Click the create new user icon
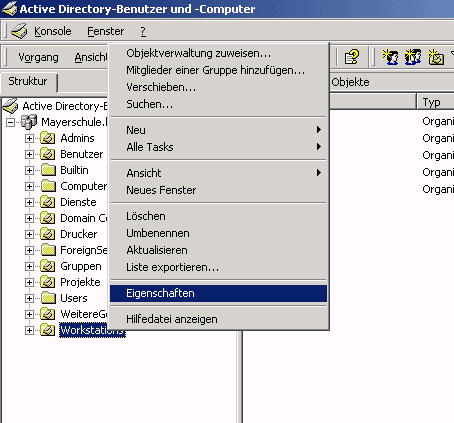The height and width of the screenshot is (423, 454). [x=390, y=57]
